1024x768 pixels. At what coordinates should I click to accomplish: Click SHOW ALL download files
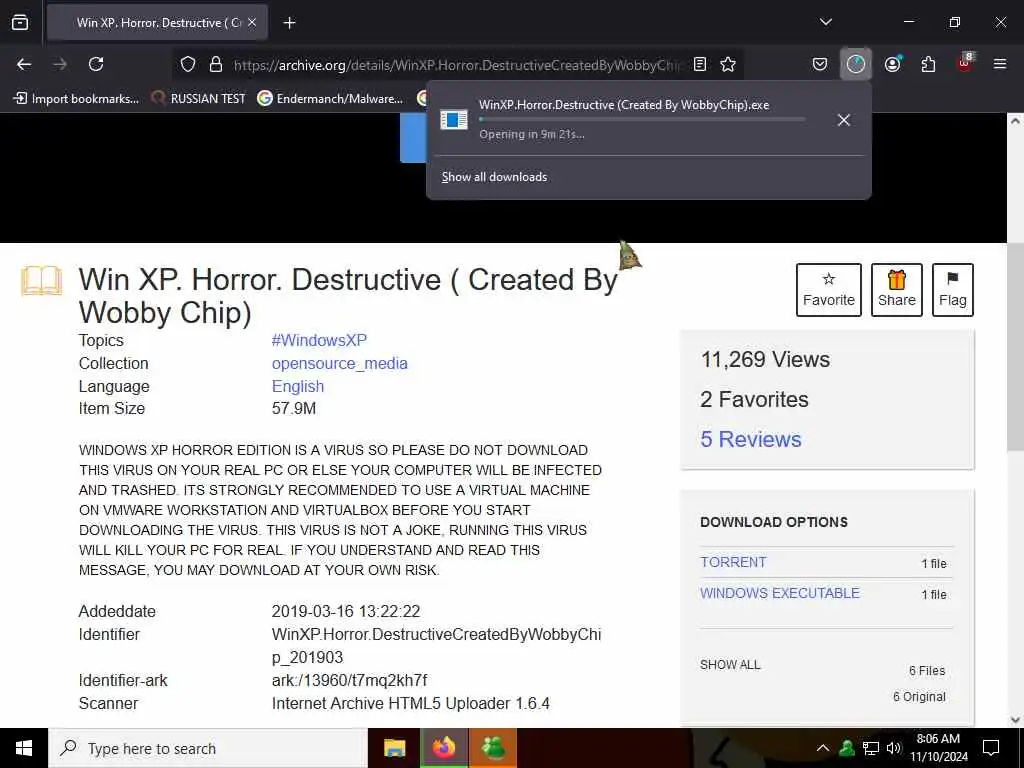[x=730, y=665]
